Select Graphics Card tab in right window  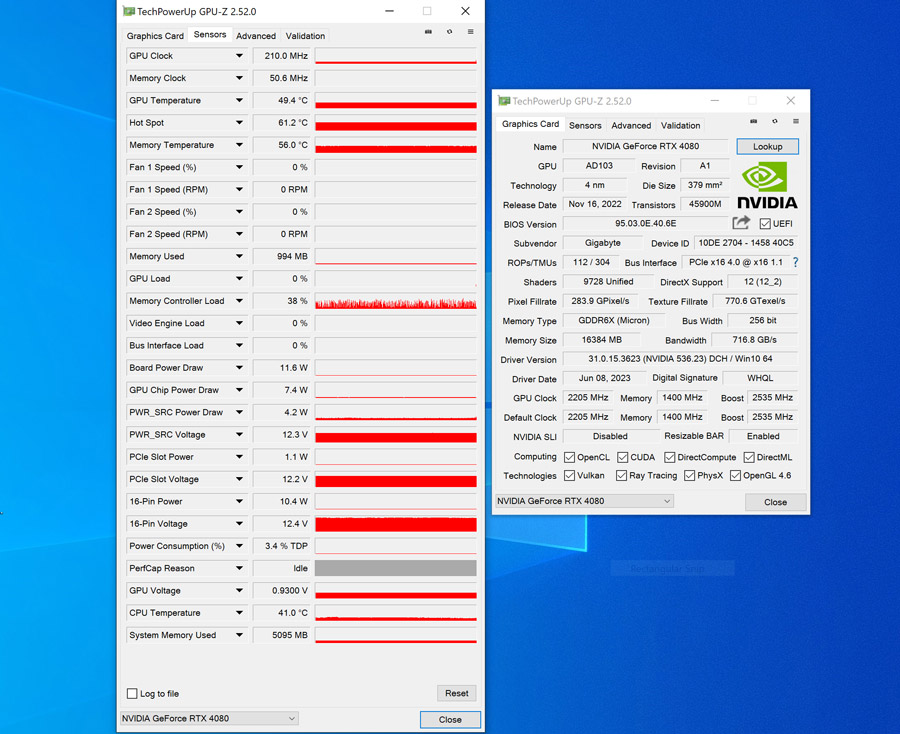pos(530,124)
